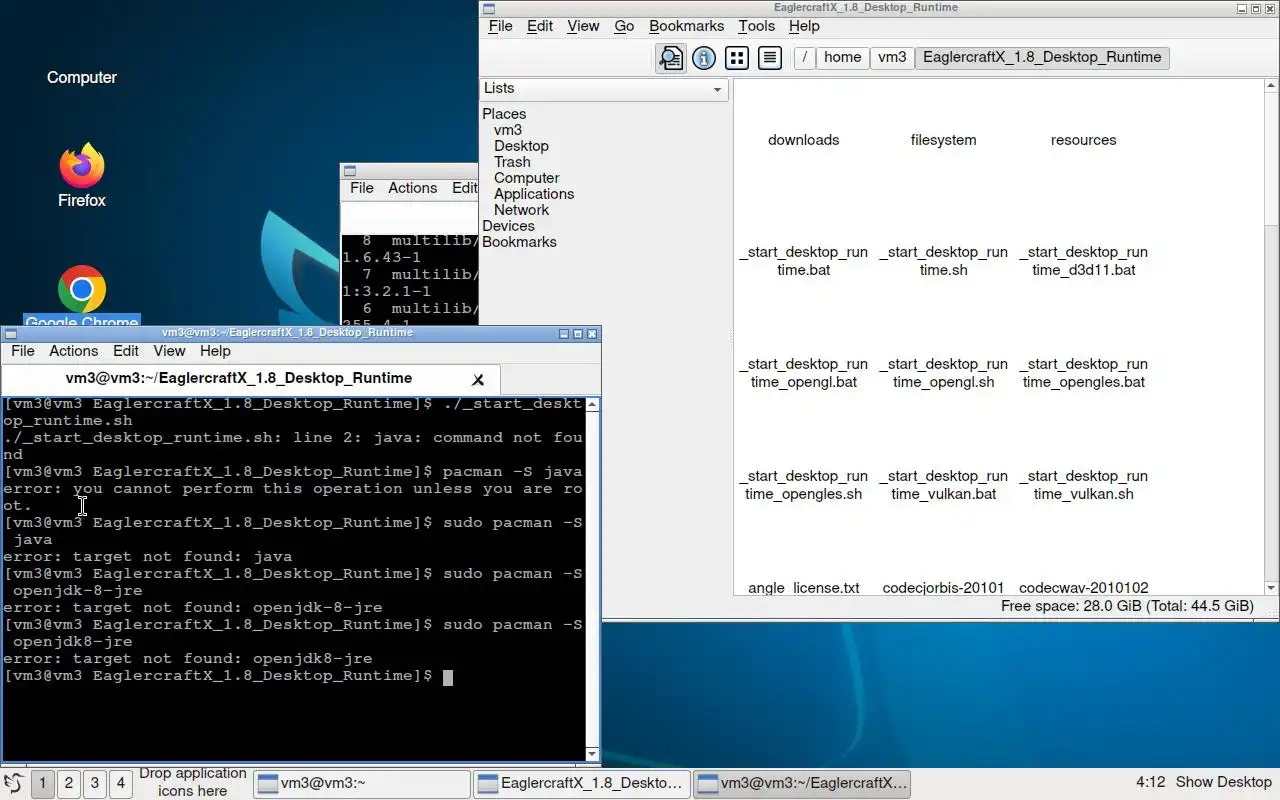The width and height of the screenshot is (1280, 800).
Task: Select _start_desktop_runtime_opengles.bat file
Action: point(1084,373)
